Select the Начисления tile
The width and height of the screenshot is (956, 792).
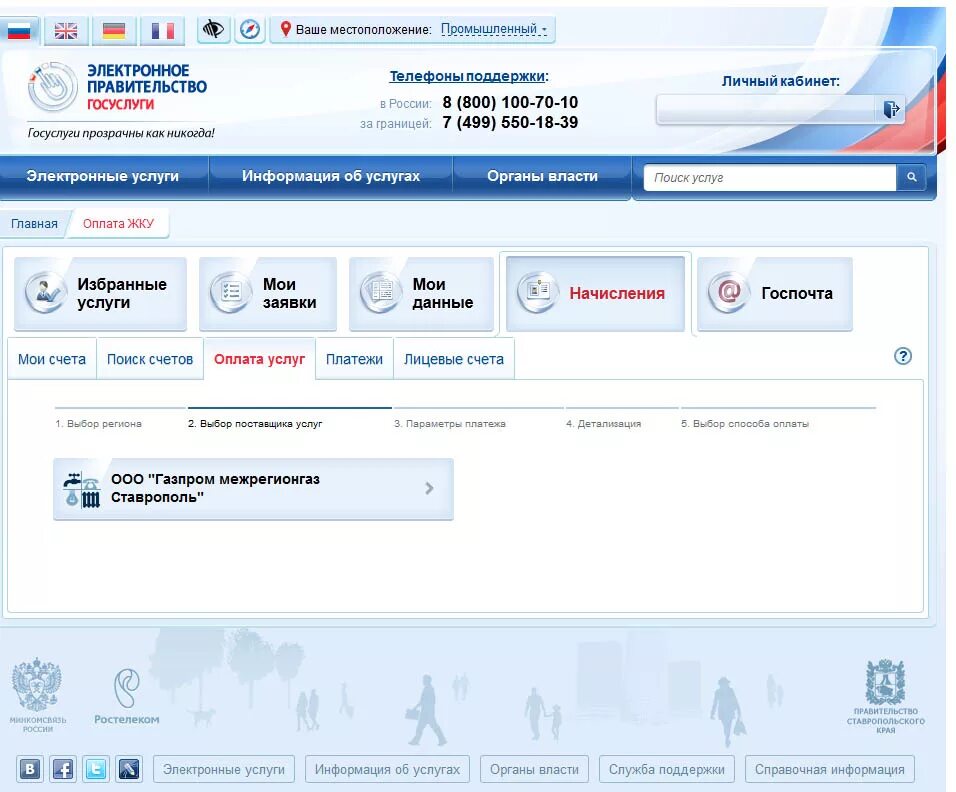(x=596, y=294)
